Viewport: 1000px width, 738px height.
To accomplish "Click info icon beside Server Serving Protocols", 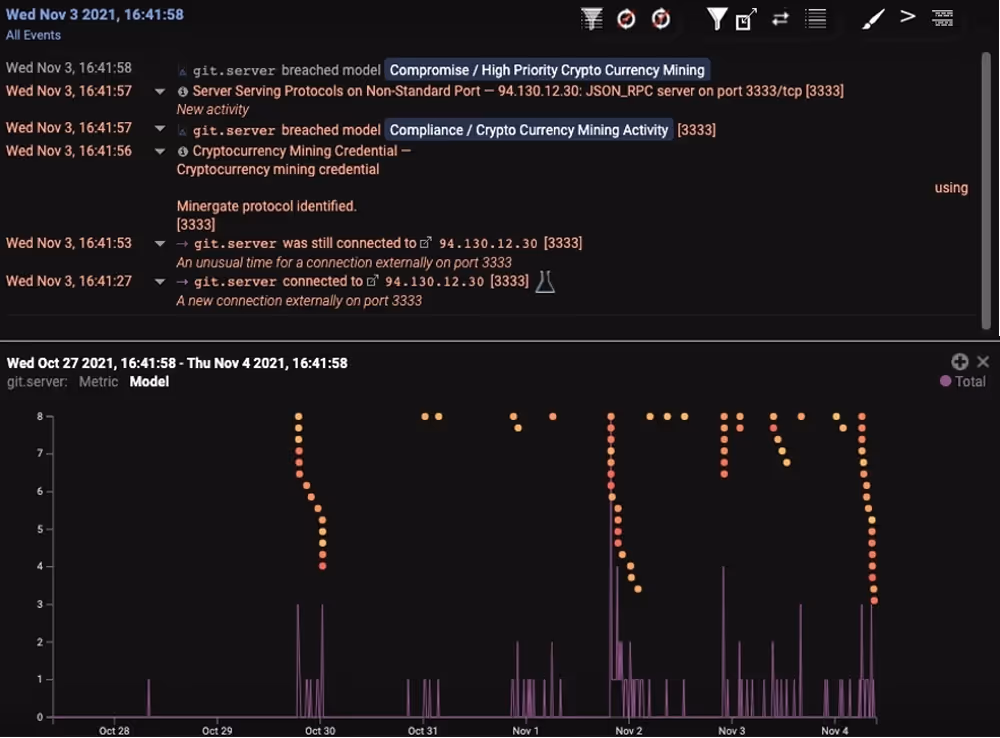I will click(x=182, y=91).
